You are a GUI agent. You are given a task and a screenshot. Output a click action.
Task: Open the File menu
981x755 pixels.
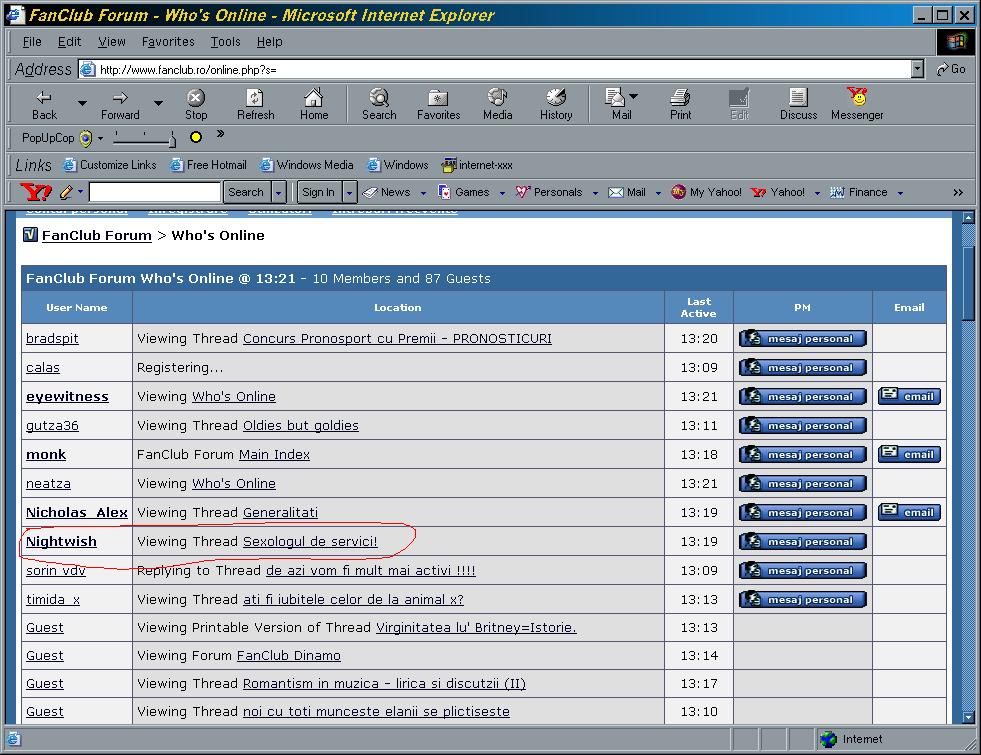click(32, 42)
